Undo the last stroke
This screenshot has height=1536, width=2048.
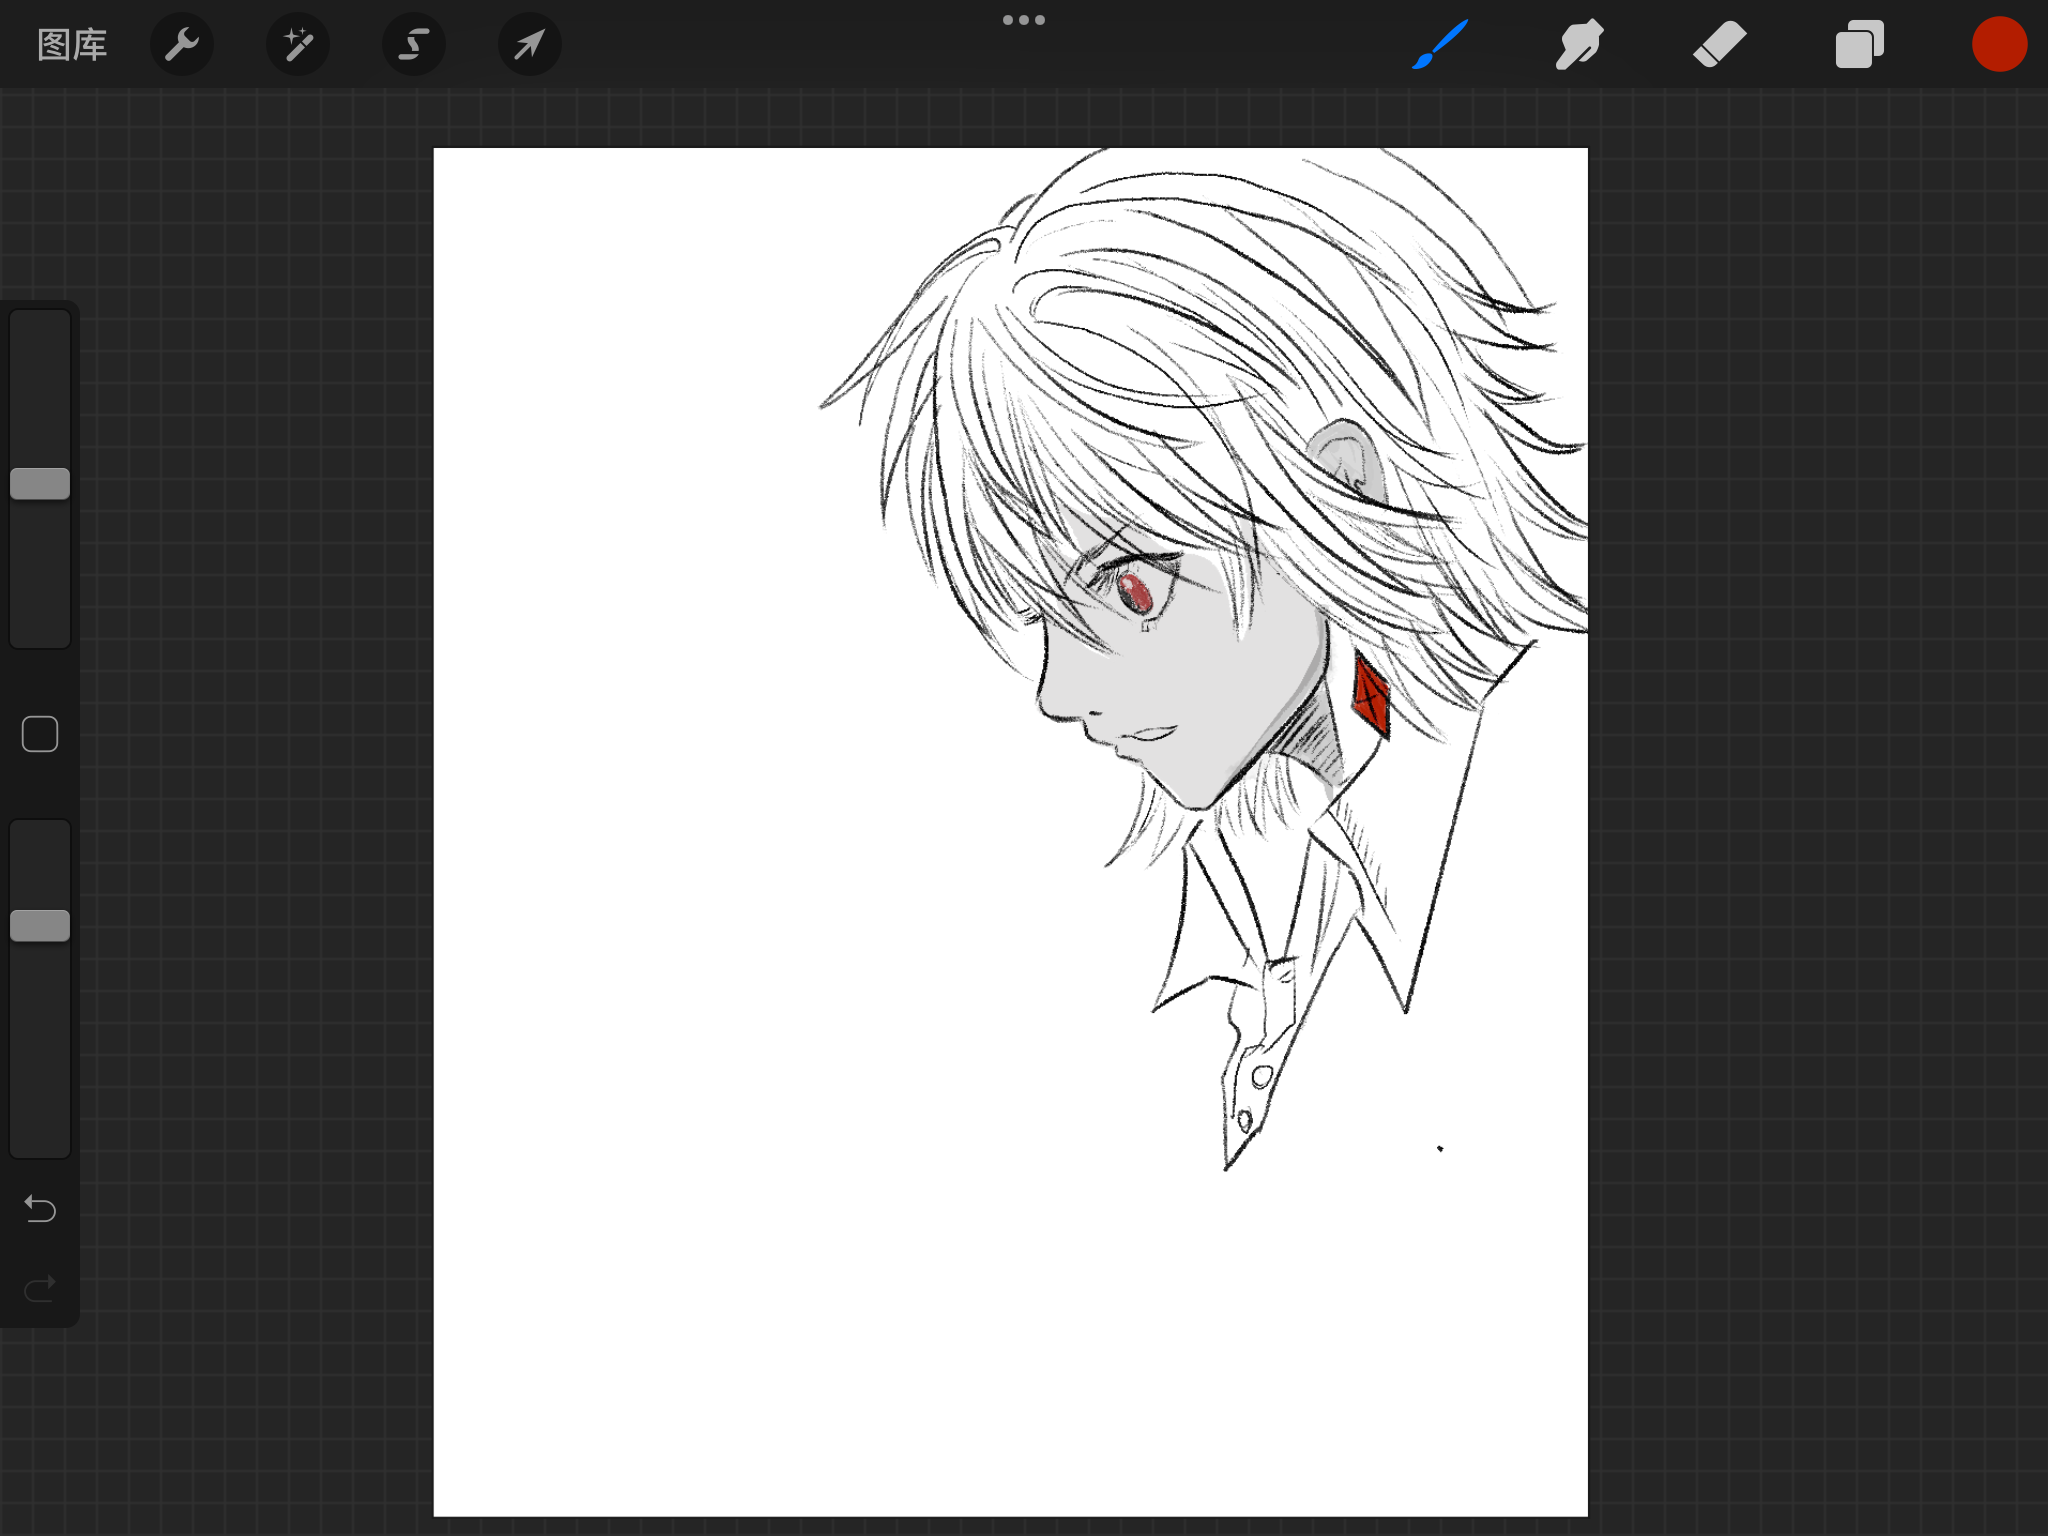point(40,1209)
